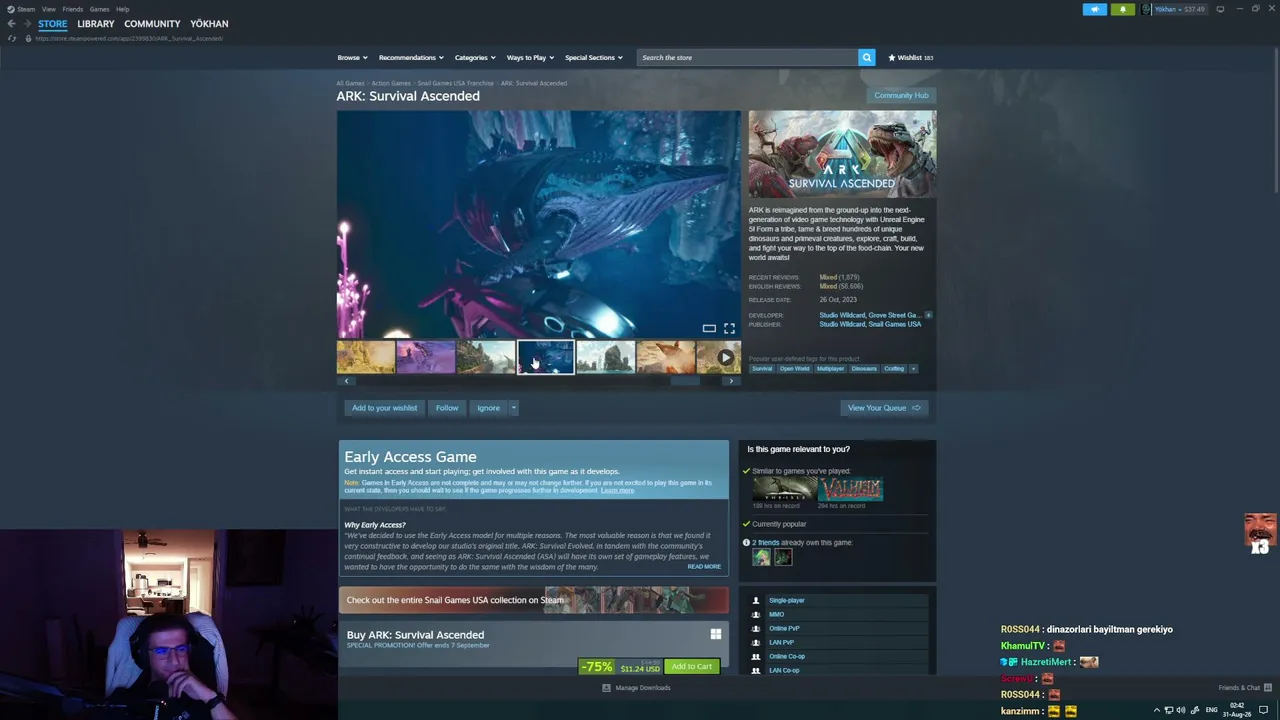Add ARK to your wishlist
Image resolution: width=1280 pixels, height=720 pixels.
(384, 408)
